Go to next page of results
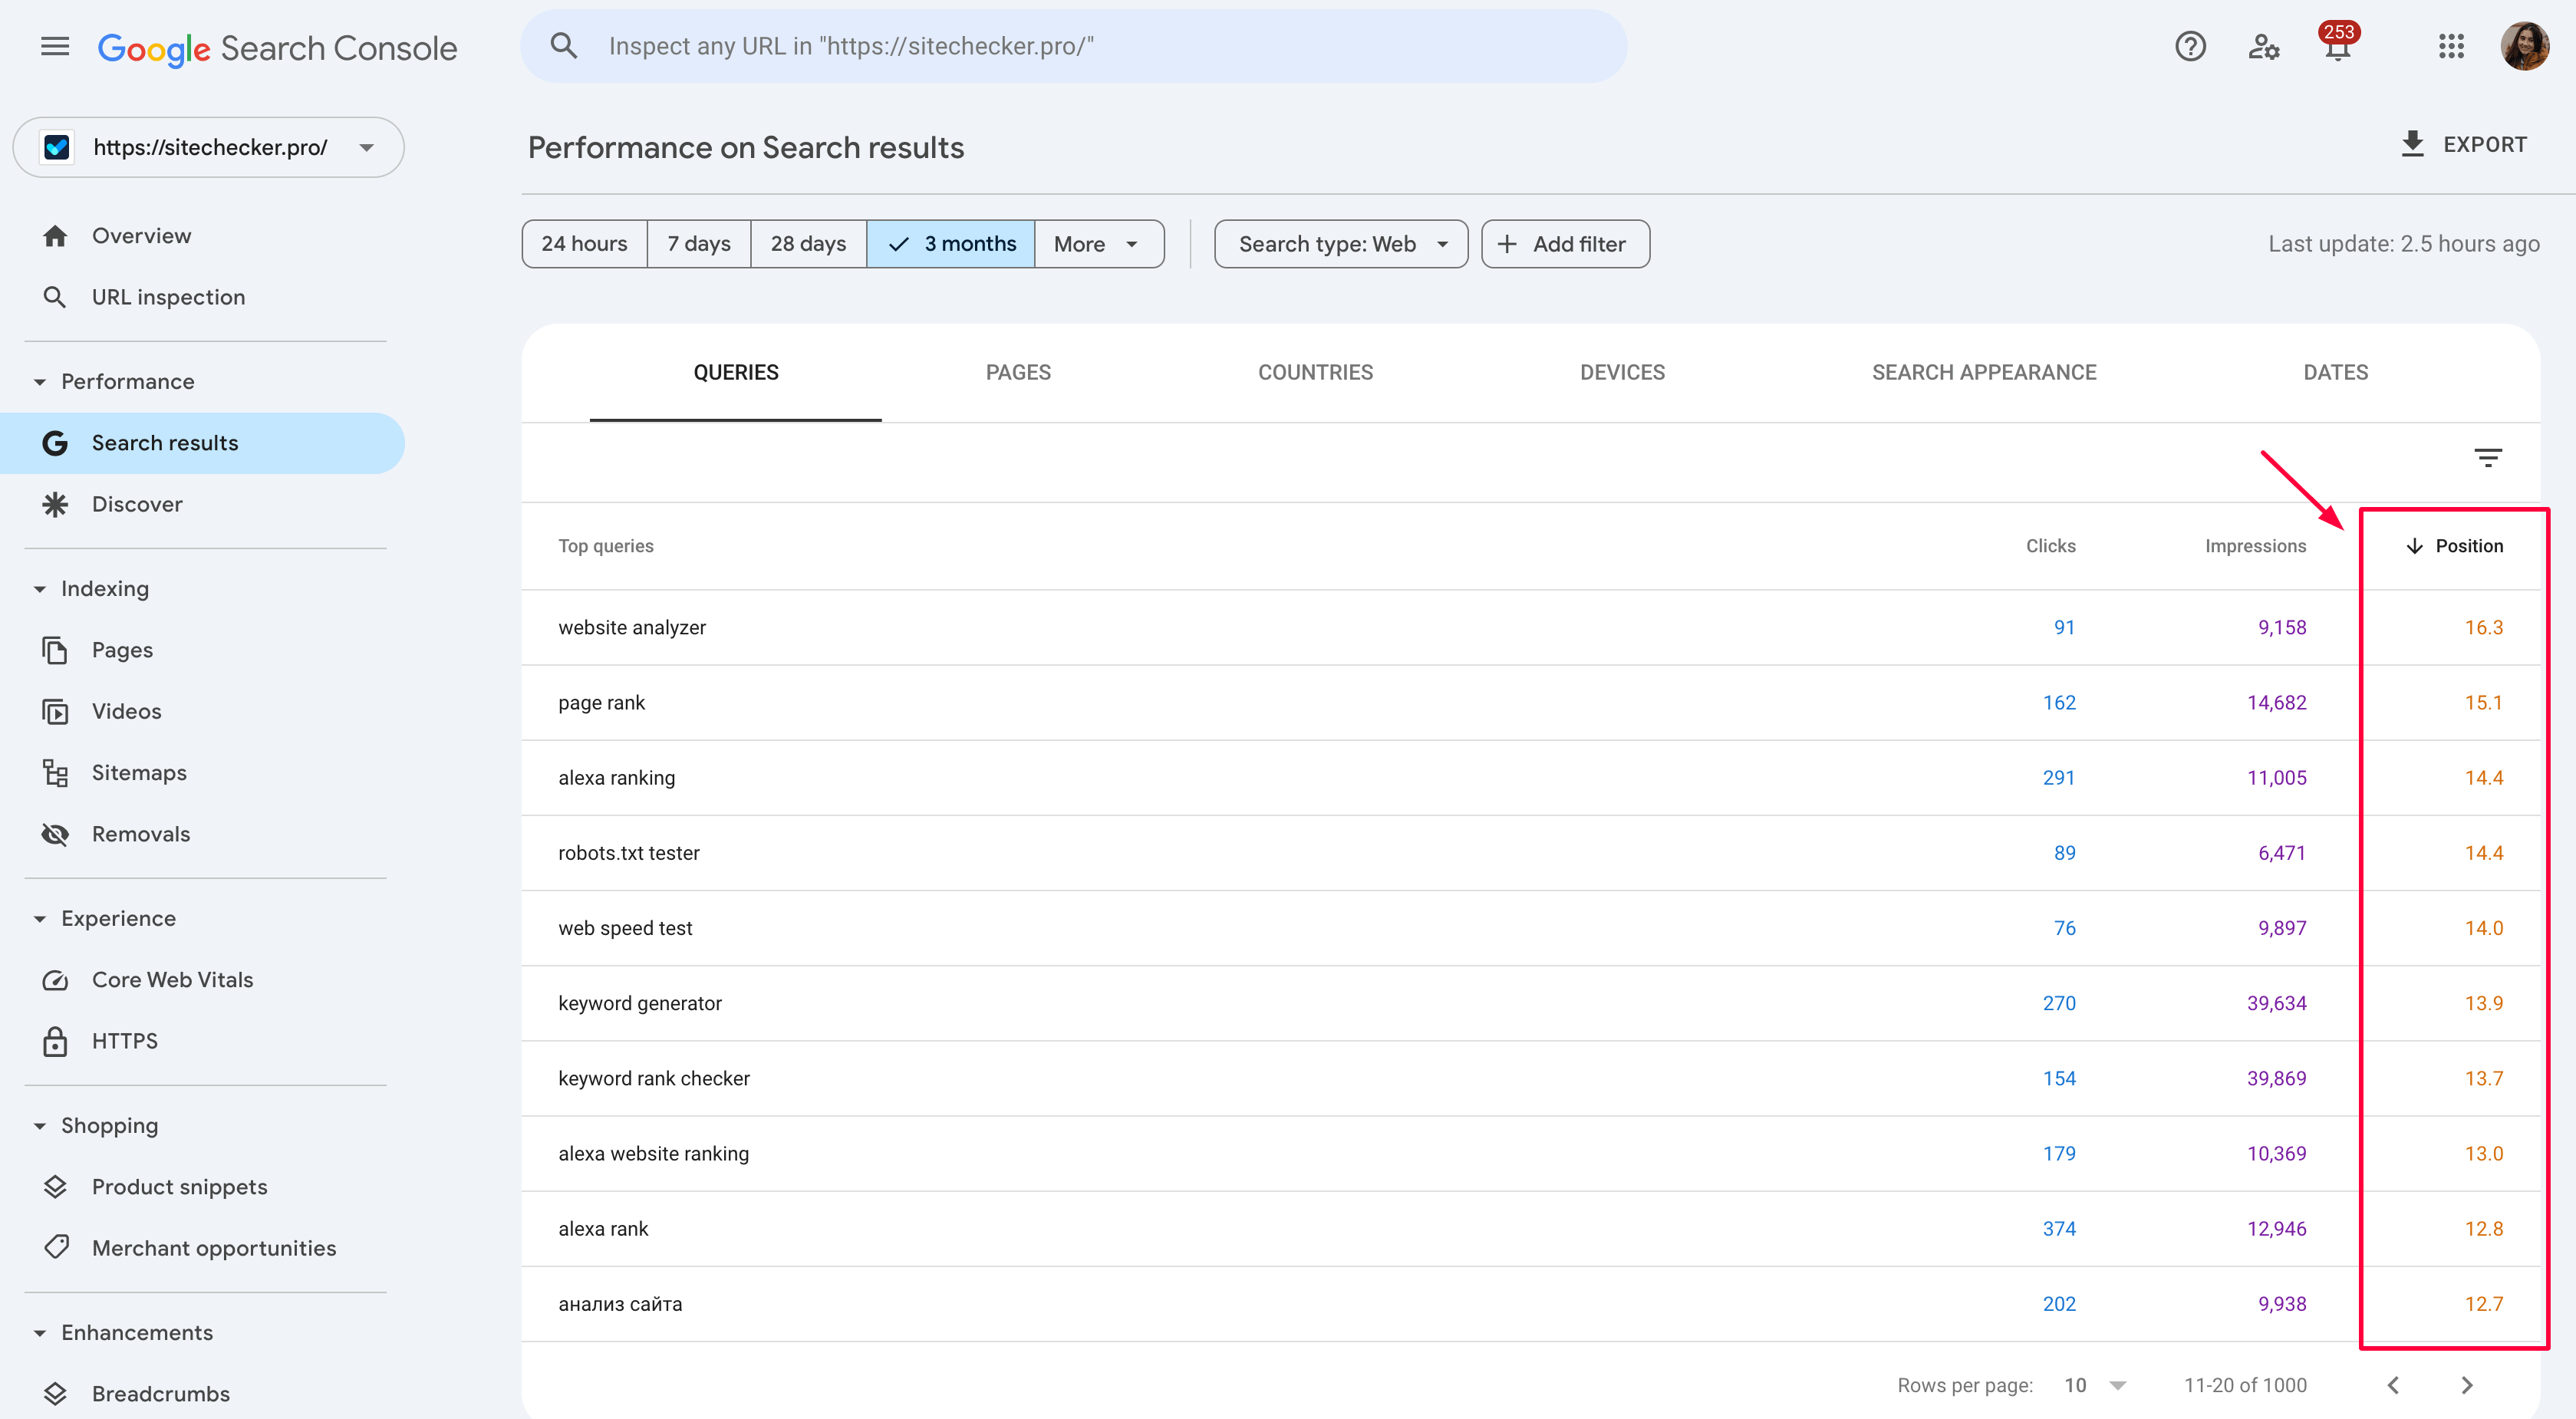 [x=2467, y=1385]
